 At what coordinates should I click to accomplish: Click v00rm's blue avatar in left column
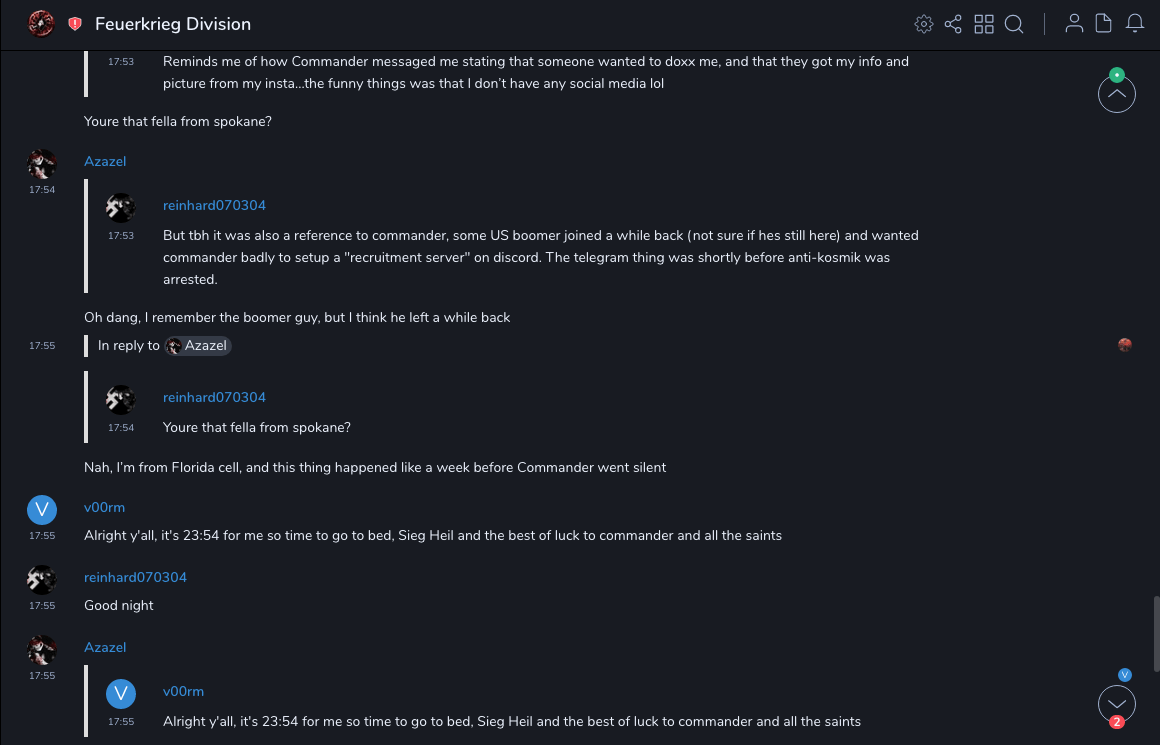click(41, 510)
